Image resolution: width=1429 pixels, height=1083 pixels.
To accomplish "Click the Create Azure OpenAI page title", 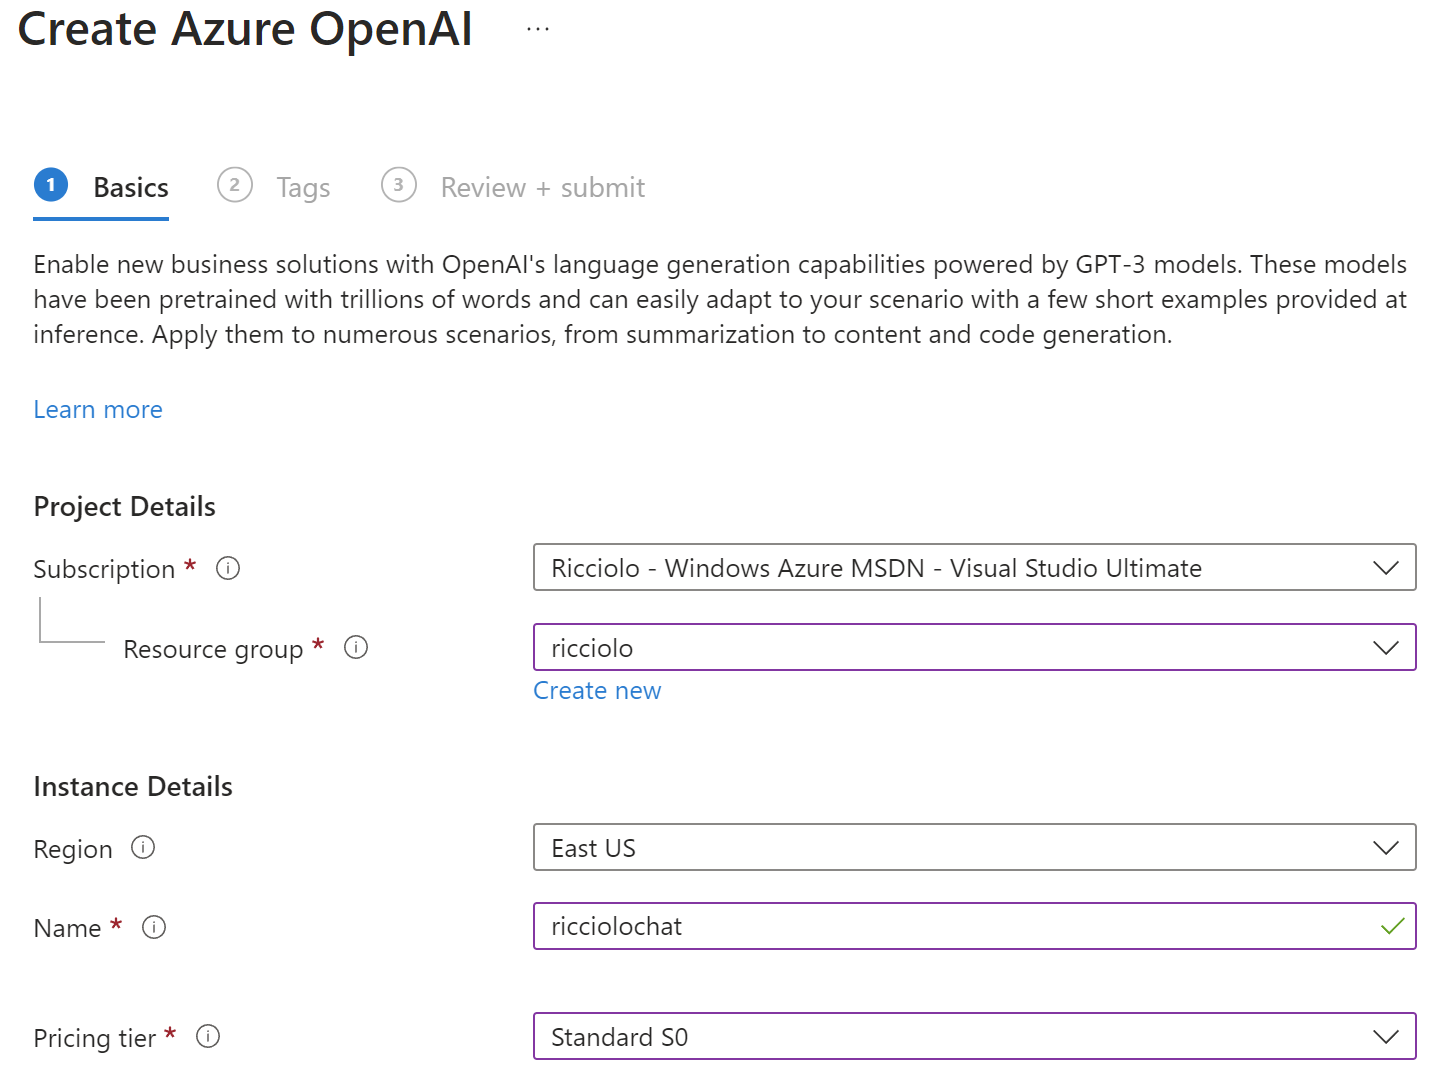I will pos(245,30).
